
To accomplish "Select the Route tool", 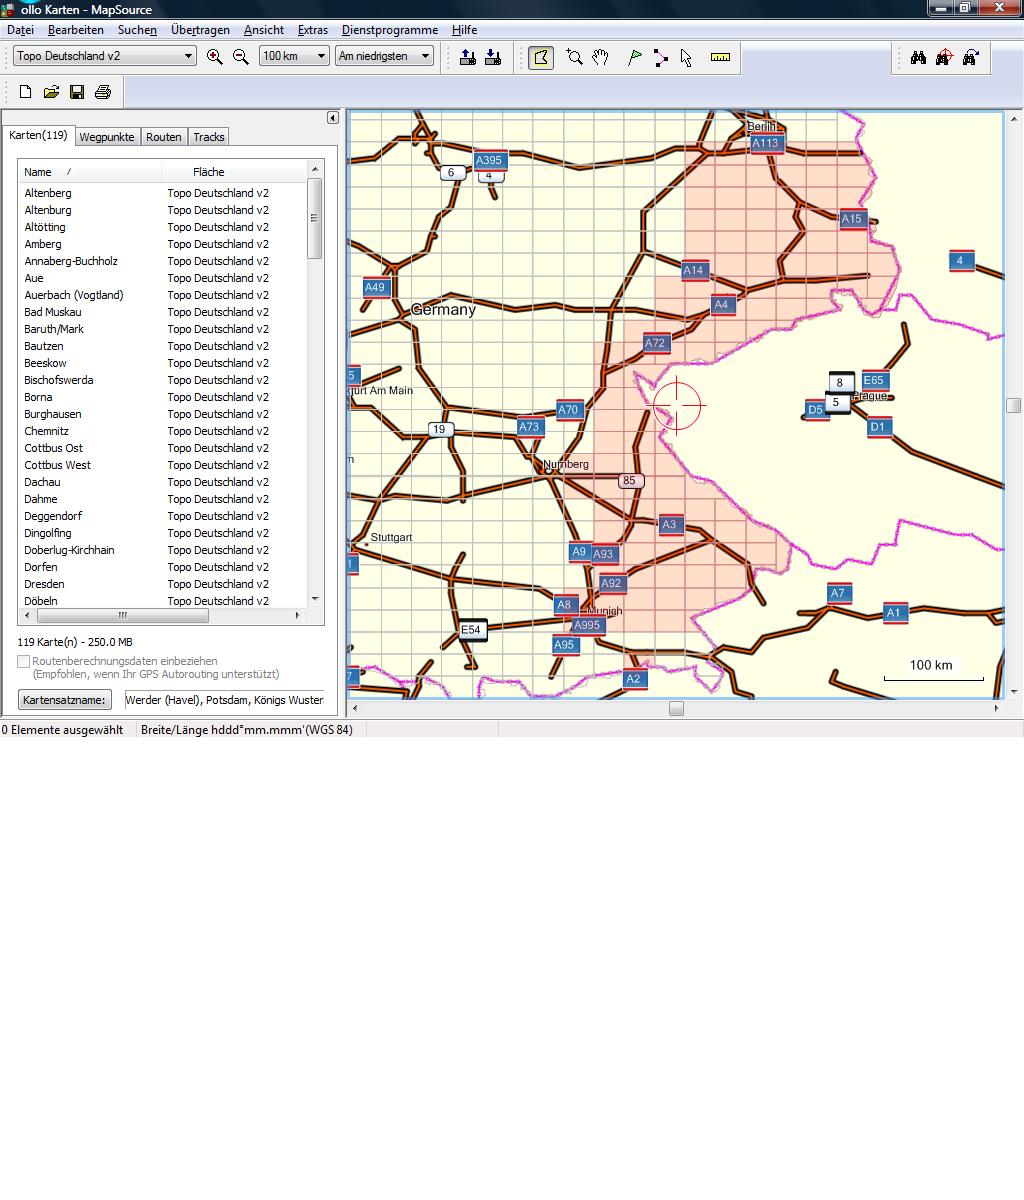I will (661, 57).
